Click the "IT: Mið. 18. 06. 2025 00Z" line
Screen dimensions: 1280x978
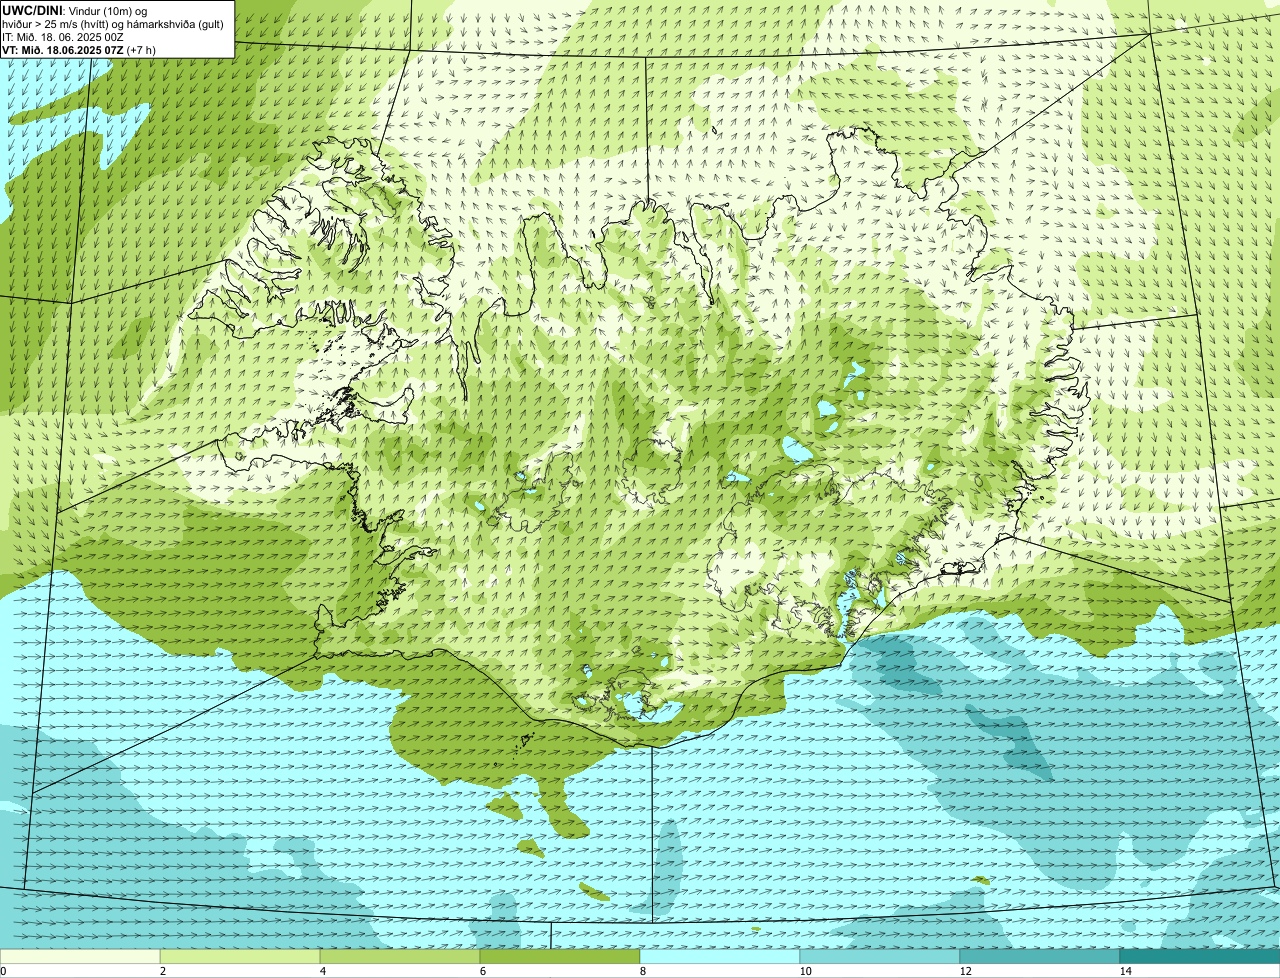tap(63, 37)
